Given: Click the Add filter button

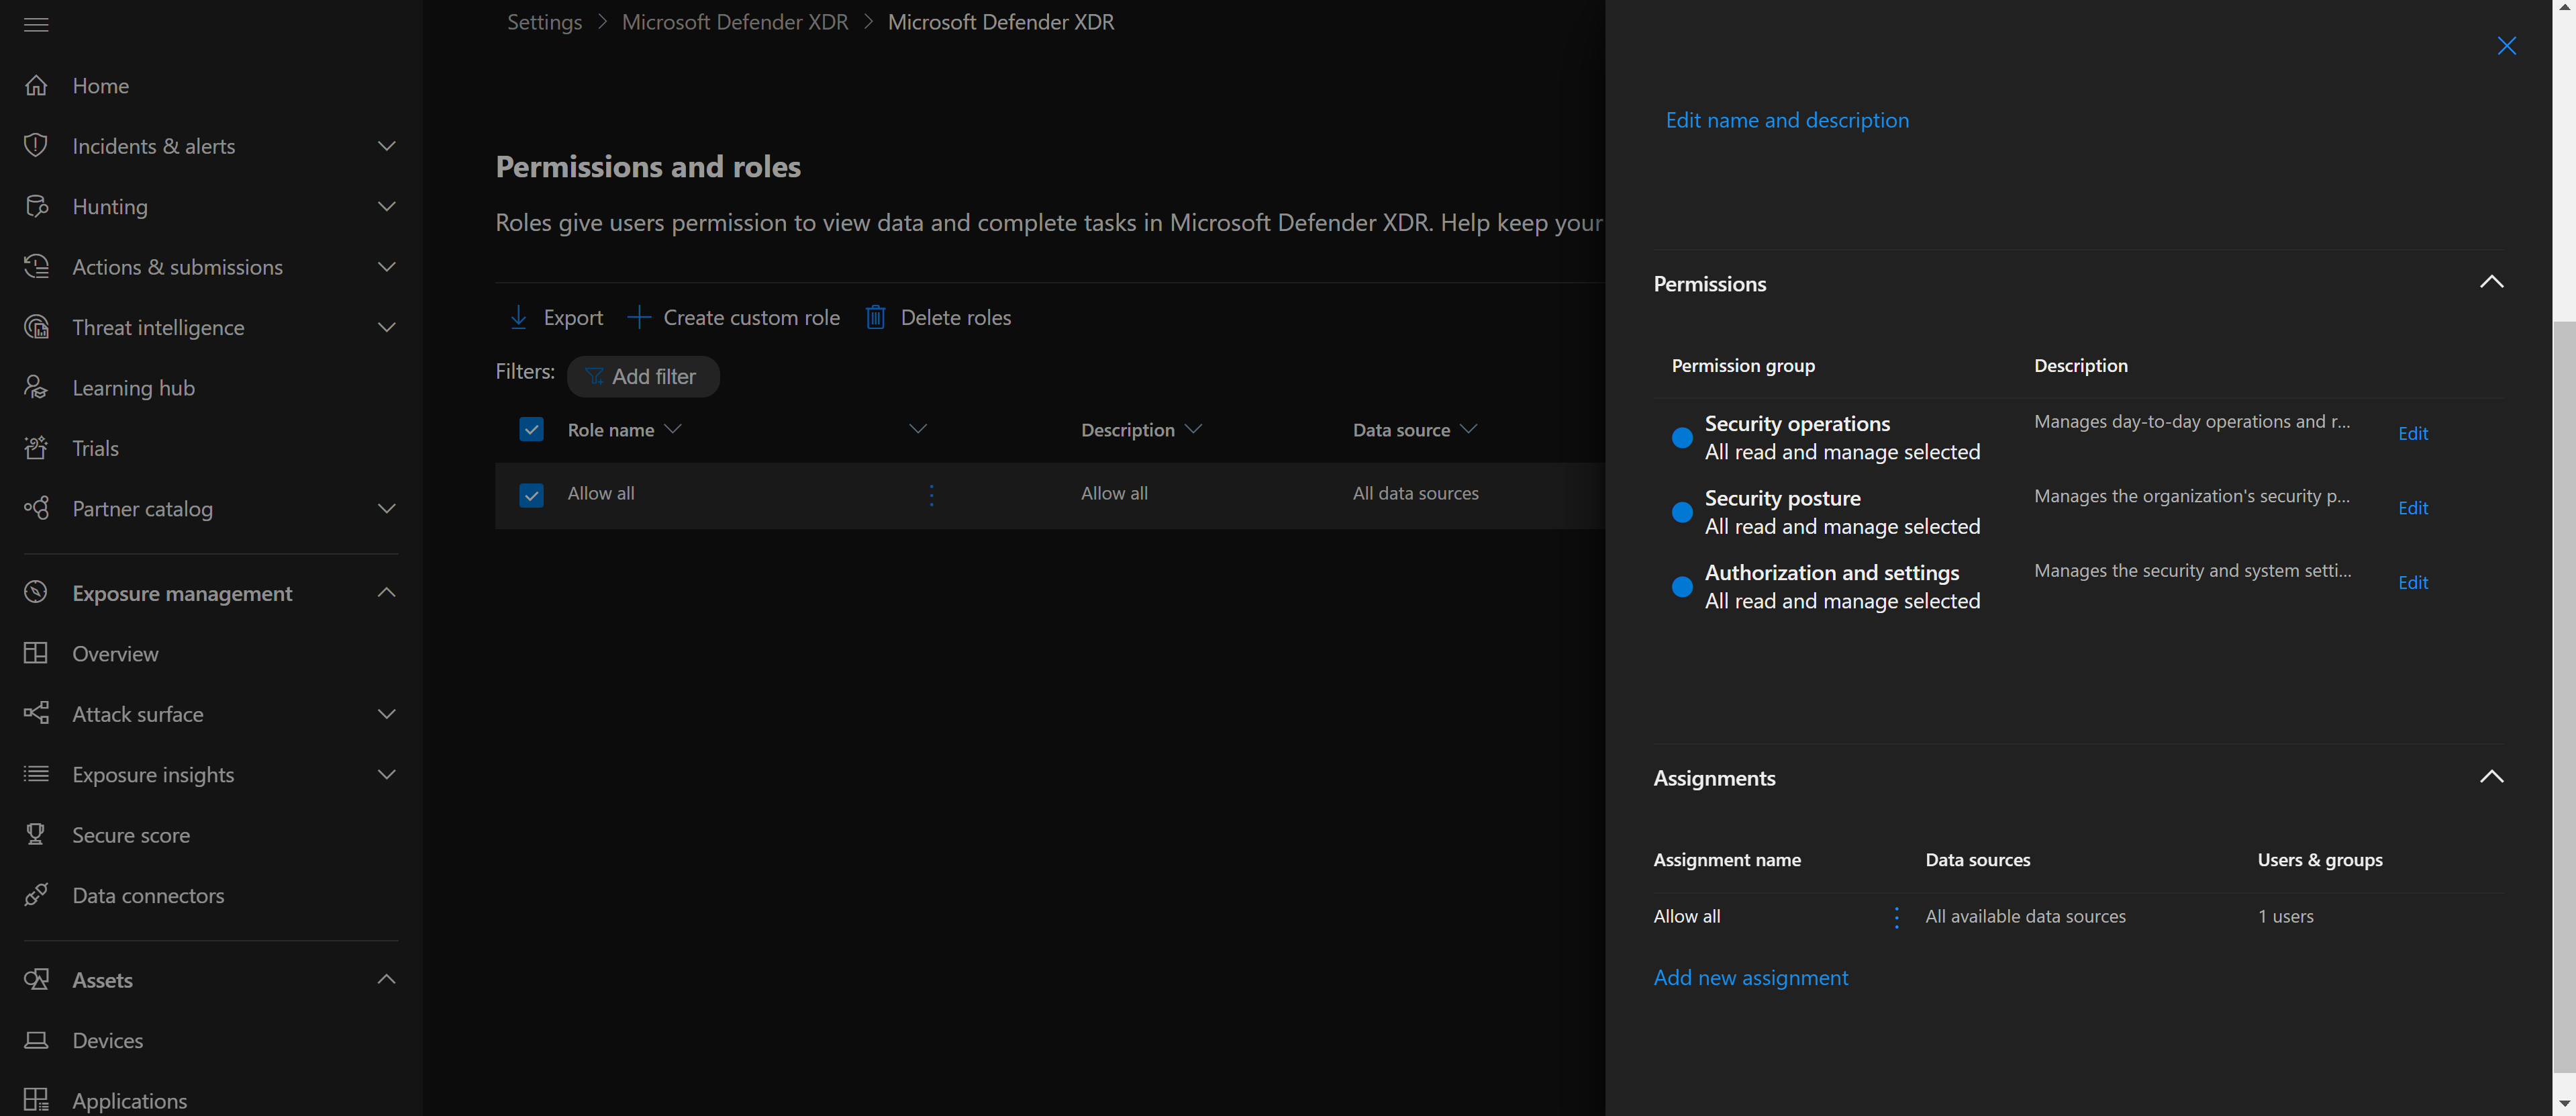Looking at the screenshot, I should [x=643, y=377].
